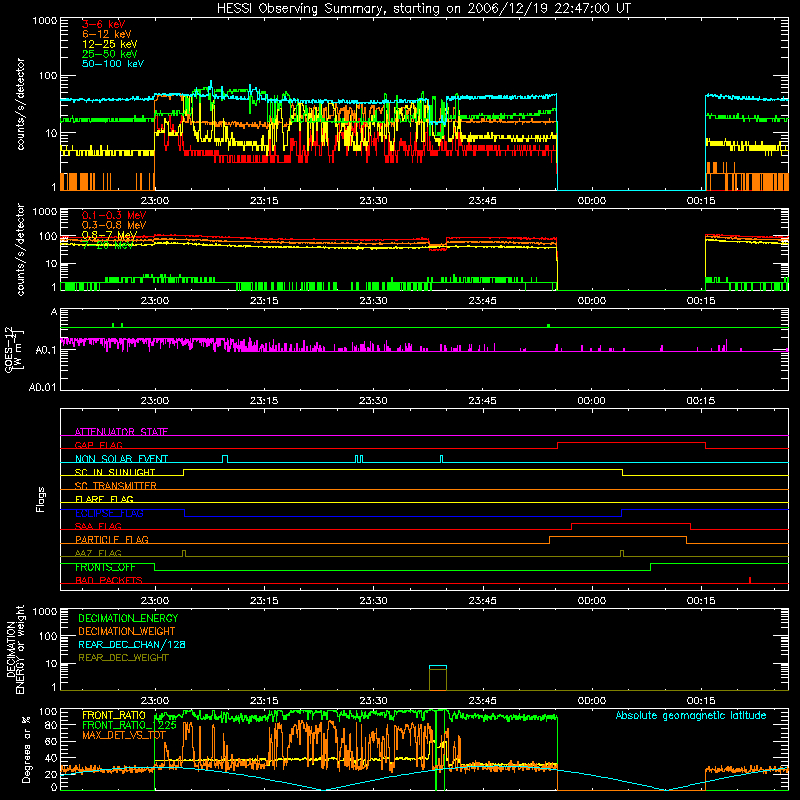The width and height of the screenshot is (800, 800).
Task: Click the REAR_DEC_WEIGHT legend label
Action: tap(123, 658)
